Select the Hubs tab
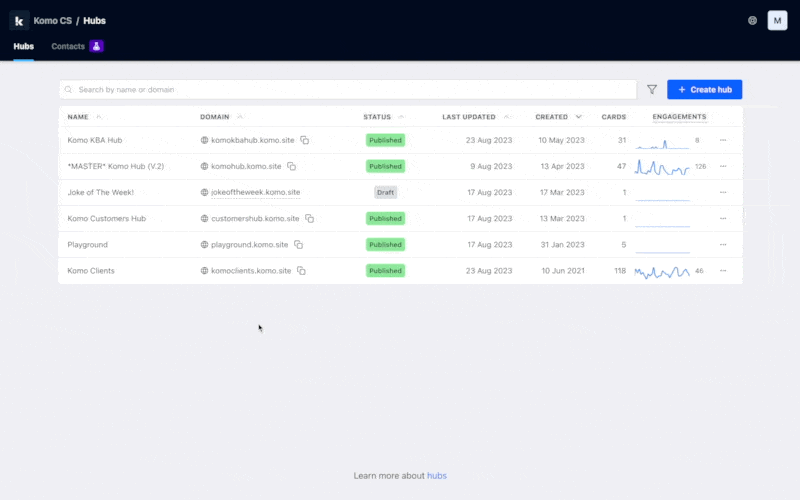The width and height of the screenshot is (800, 500). click(23, 46)
